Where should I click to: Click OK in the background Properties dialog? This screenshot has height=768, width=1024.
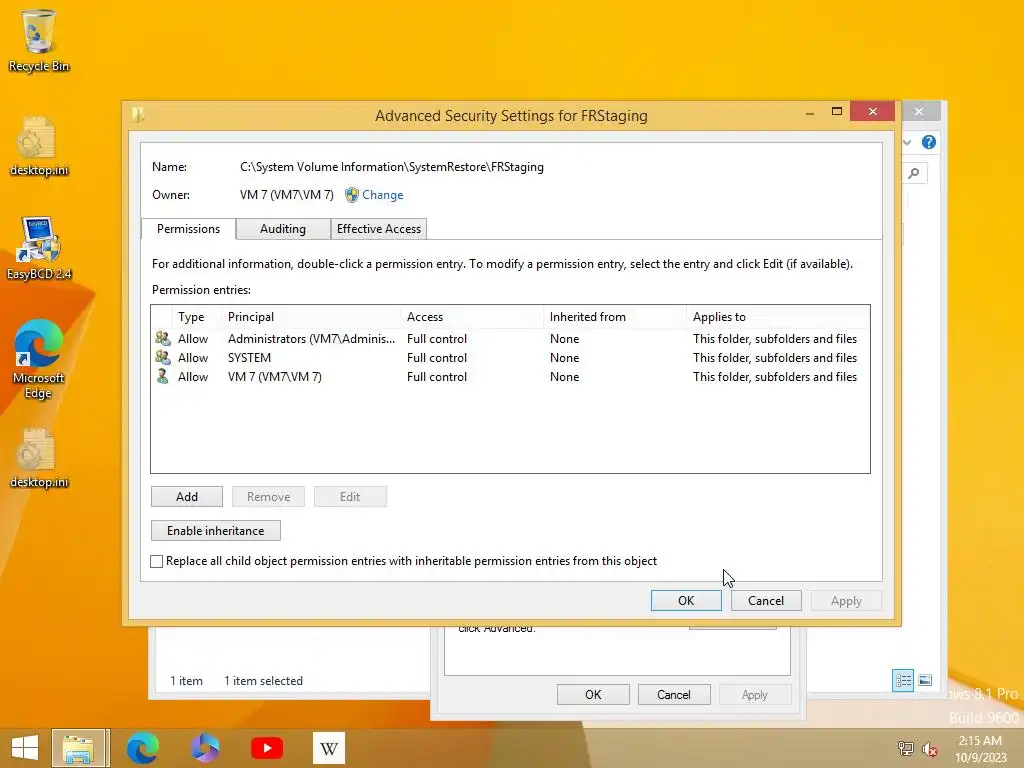(593, 695)
